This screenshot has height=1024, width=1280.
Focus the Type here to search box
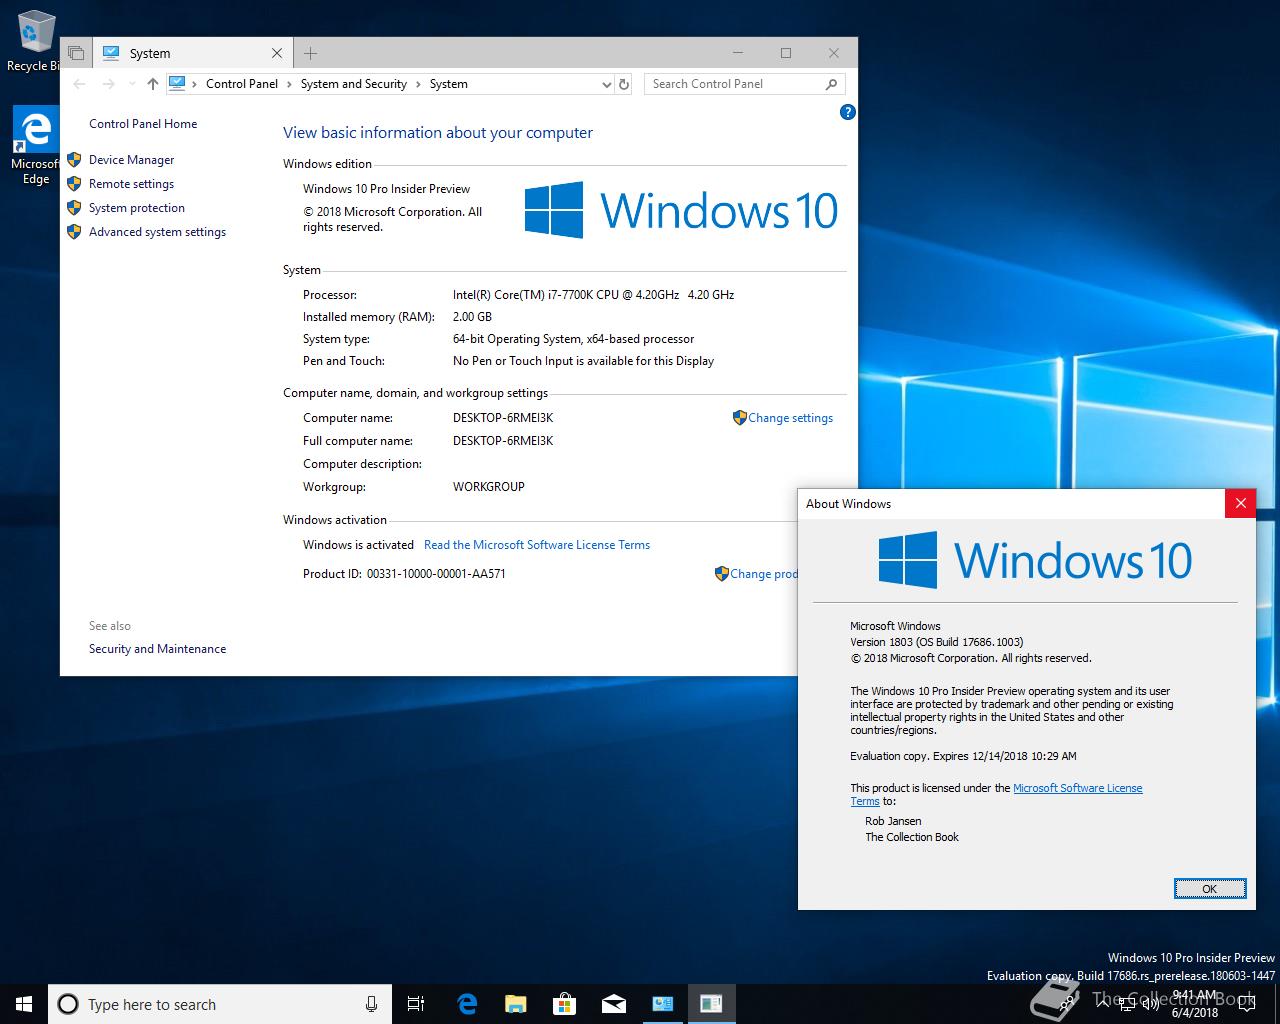[219, 1004]
